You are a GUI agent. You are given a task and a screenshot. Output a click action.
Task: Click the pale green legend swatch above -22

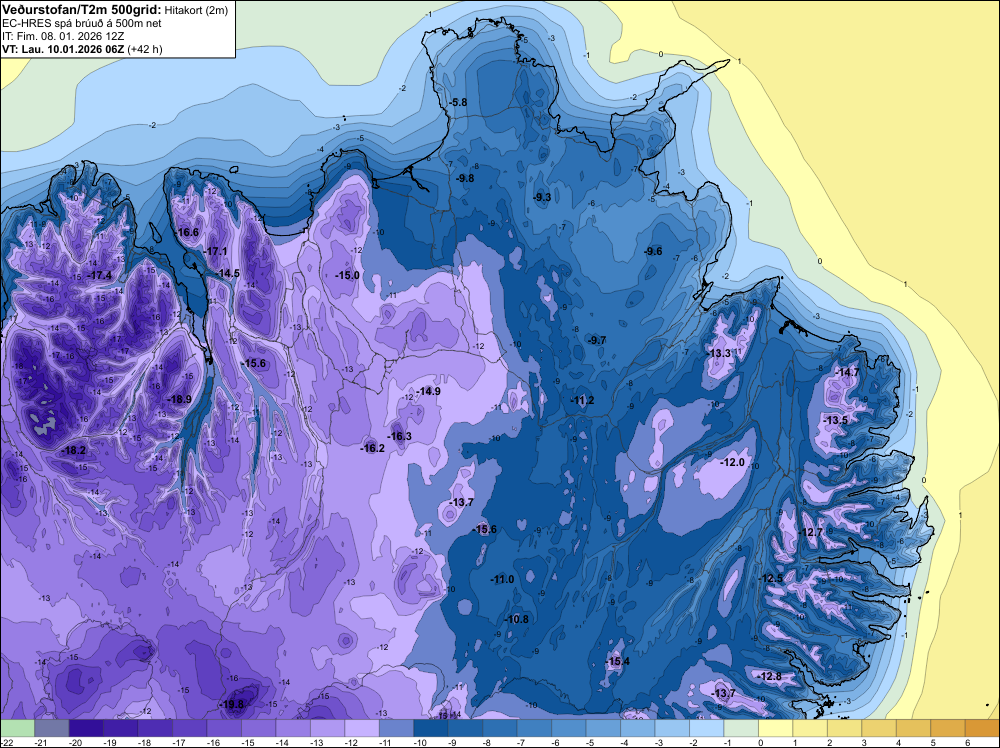[17, 728]
